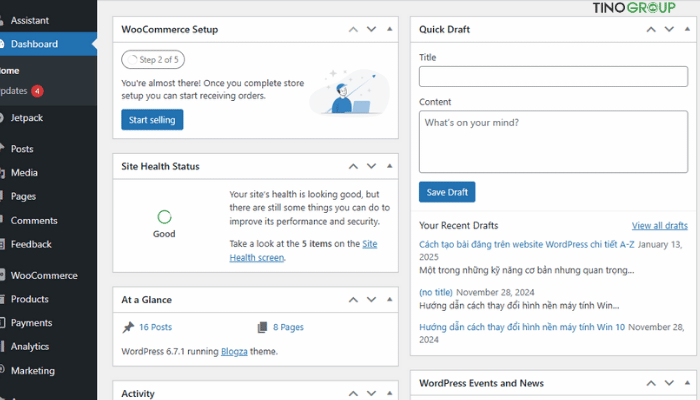The image size is (700, 400).
Task: Move Site Health Status widget up
Action: point(353,166)
